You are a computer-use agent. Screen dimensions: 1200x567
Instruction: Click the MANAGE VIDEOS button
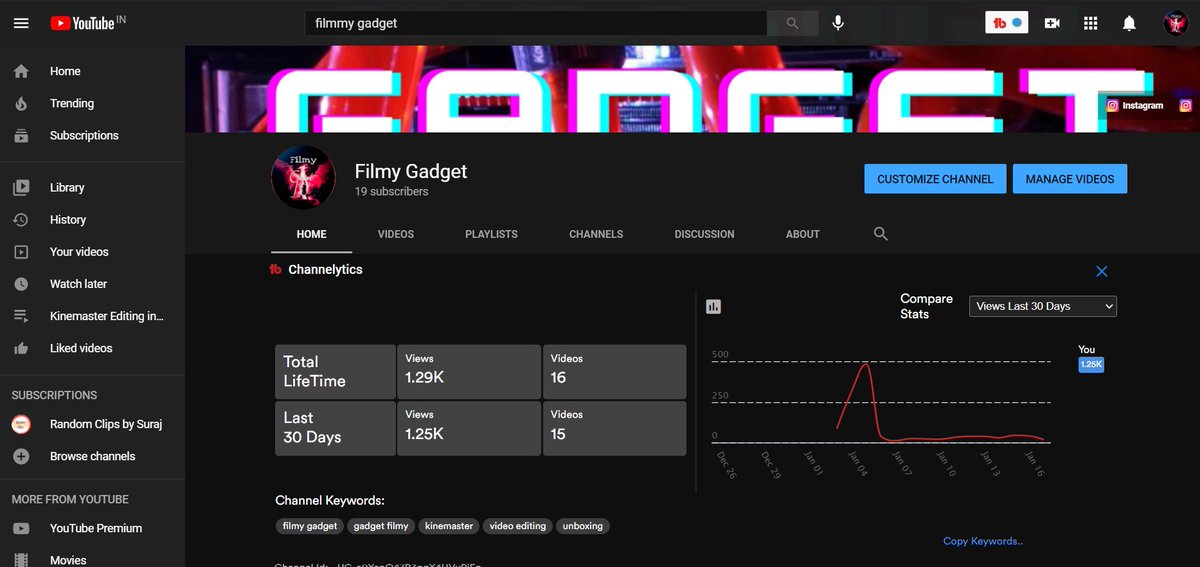coord(1070,179)
